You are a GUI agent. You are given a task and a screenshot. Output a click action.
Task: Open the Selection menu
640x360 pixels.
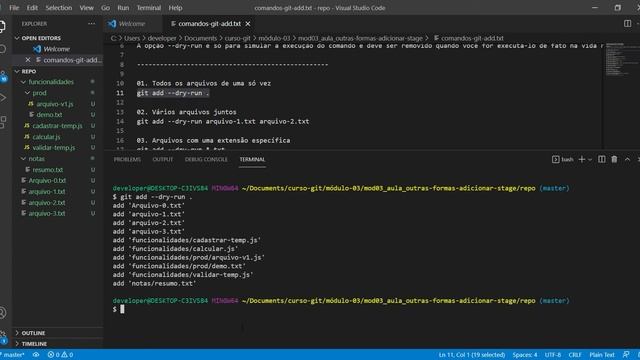[58, 8]
